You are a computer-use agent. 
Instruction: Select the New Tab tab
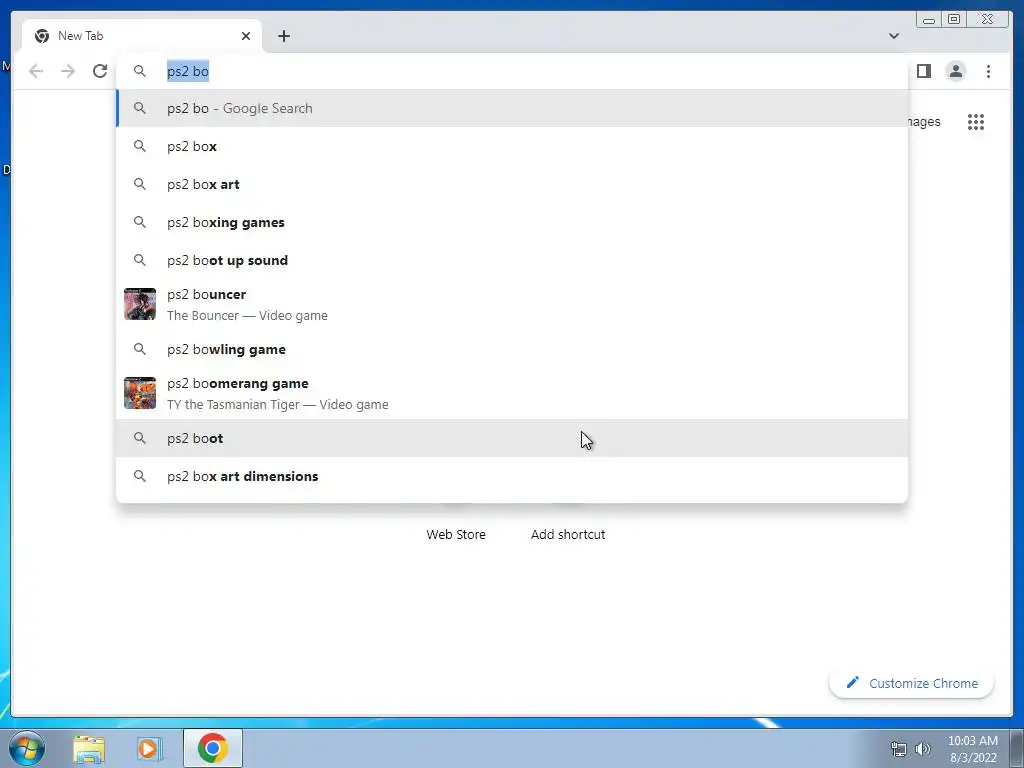[x=142, y=36]
